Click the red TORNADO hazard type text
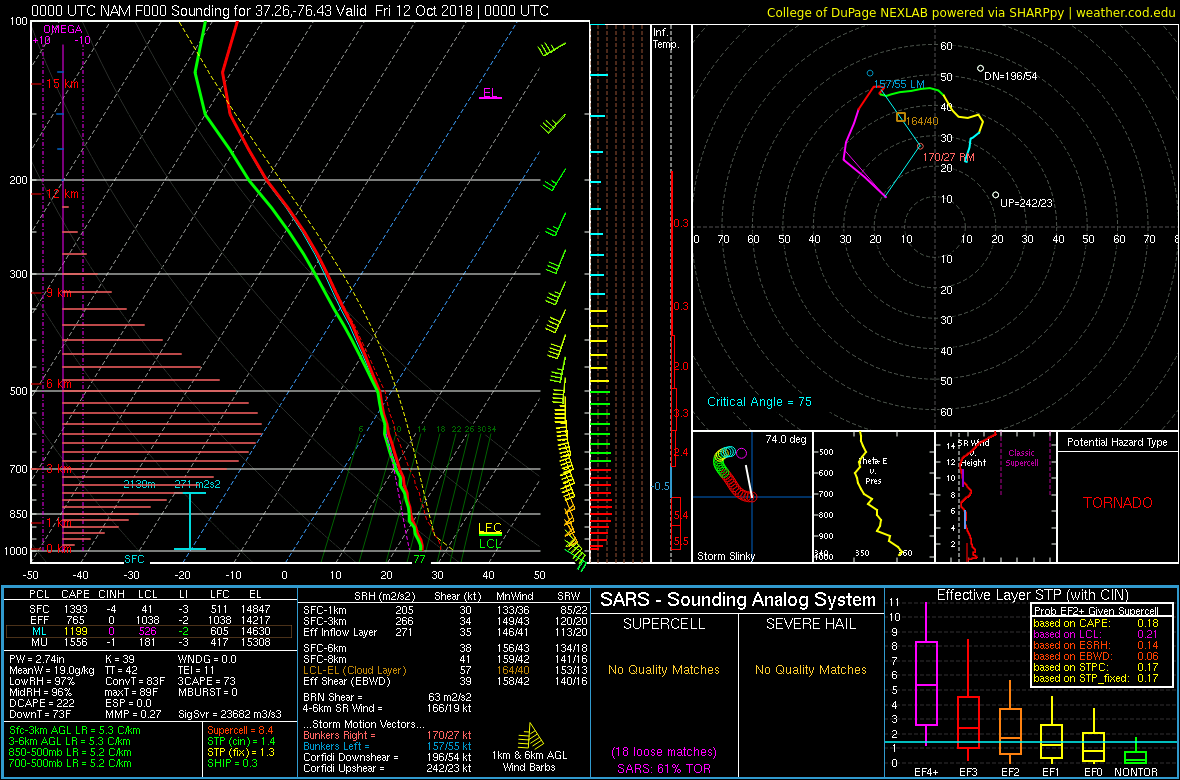Image resolution: width=1180 pixels, height=780 pixels. point(1118,503)
